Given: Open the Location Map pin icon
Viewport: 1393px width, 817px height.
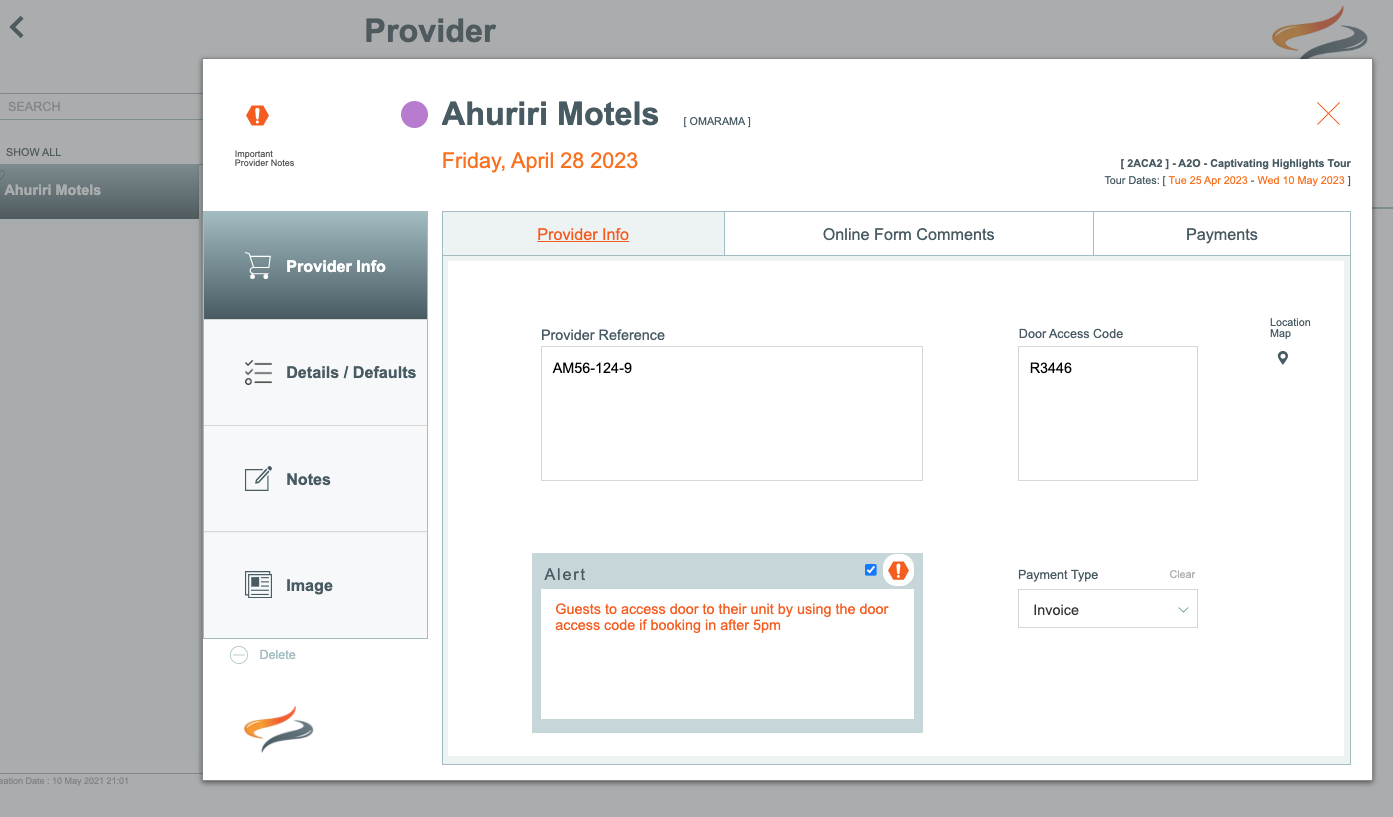Looking at the screenshot, I should click(1283, 358).
